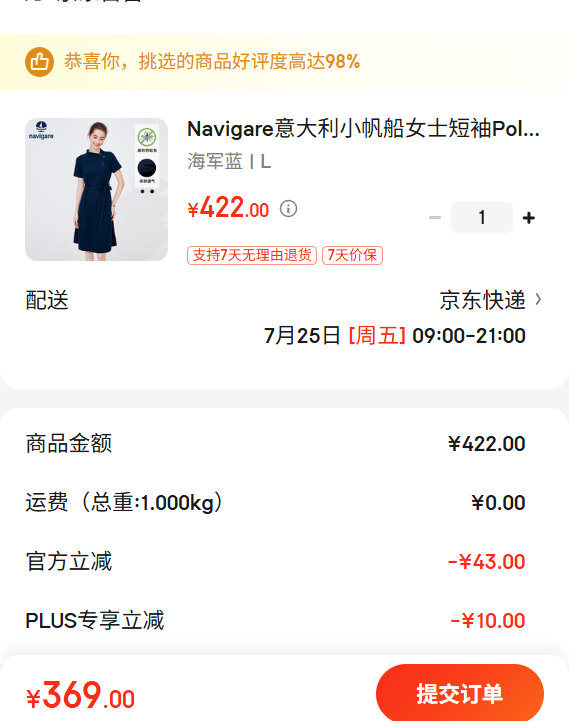
Task: Expand 京东快递 delivery options chevron
Action: tap(538, 300)
